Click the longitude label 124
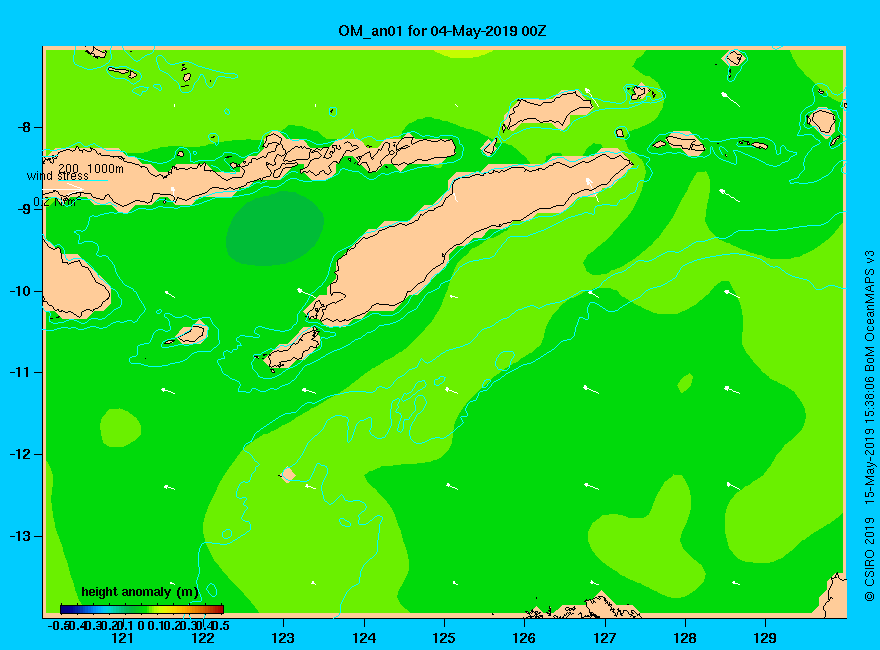This screenshot has height=650, width=880. [364, 638]
